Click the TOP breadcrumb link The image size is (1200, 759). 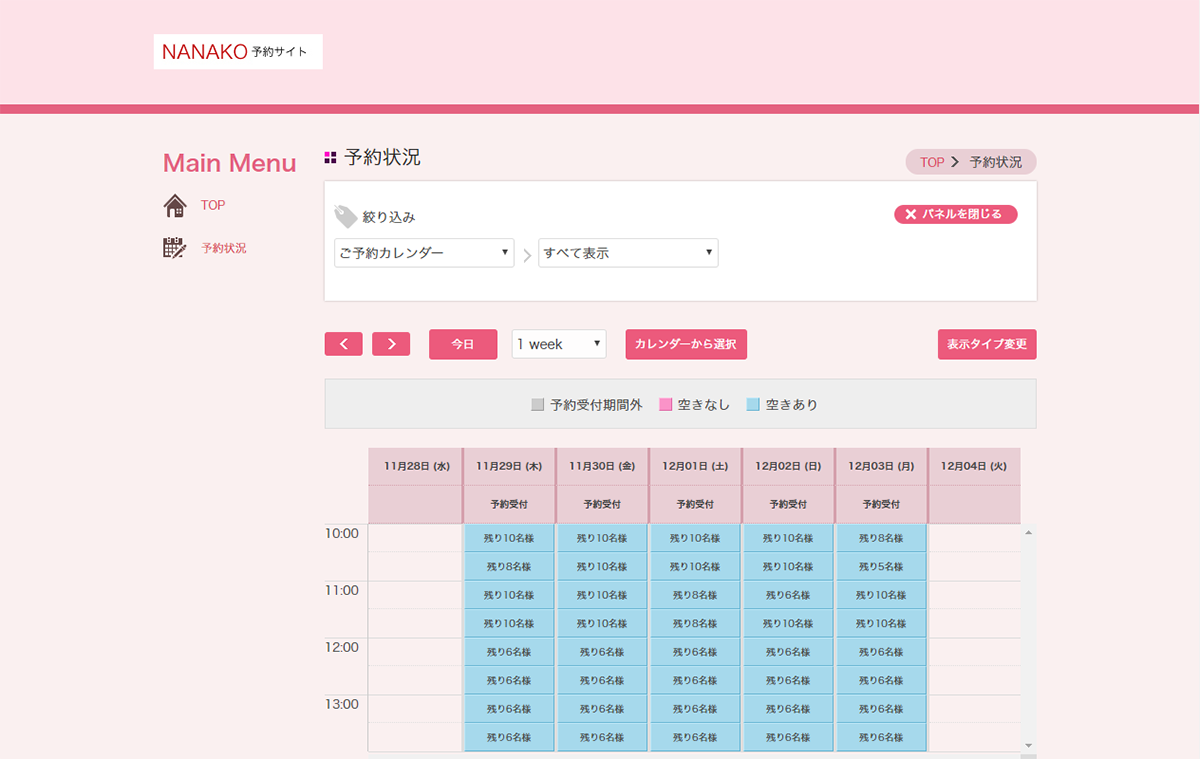[x=932, y=162]
